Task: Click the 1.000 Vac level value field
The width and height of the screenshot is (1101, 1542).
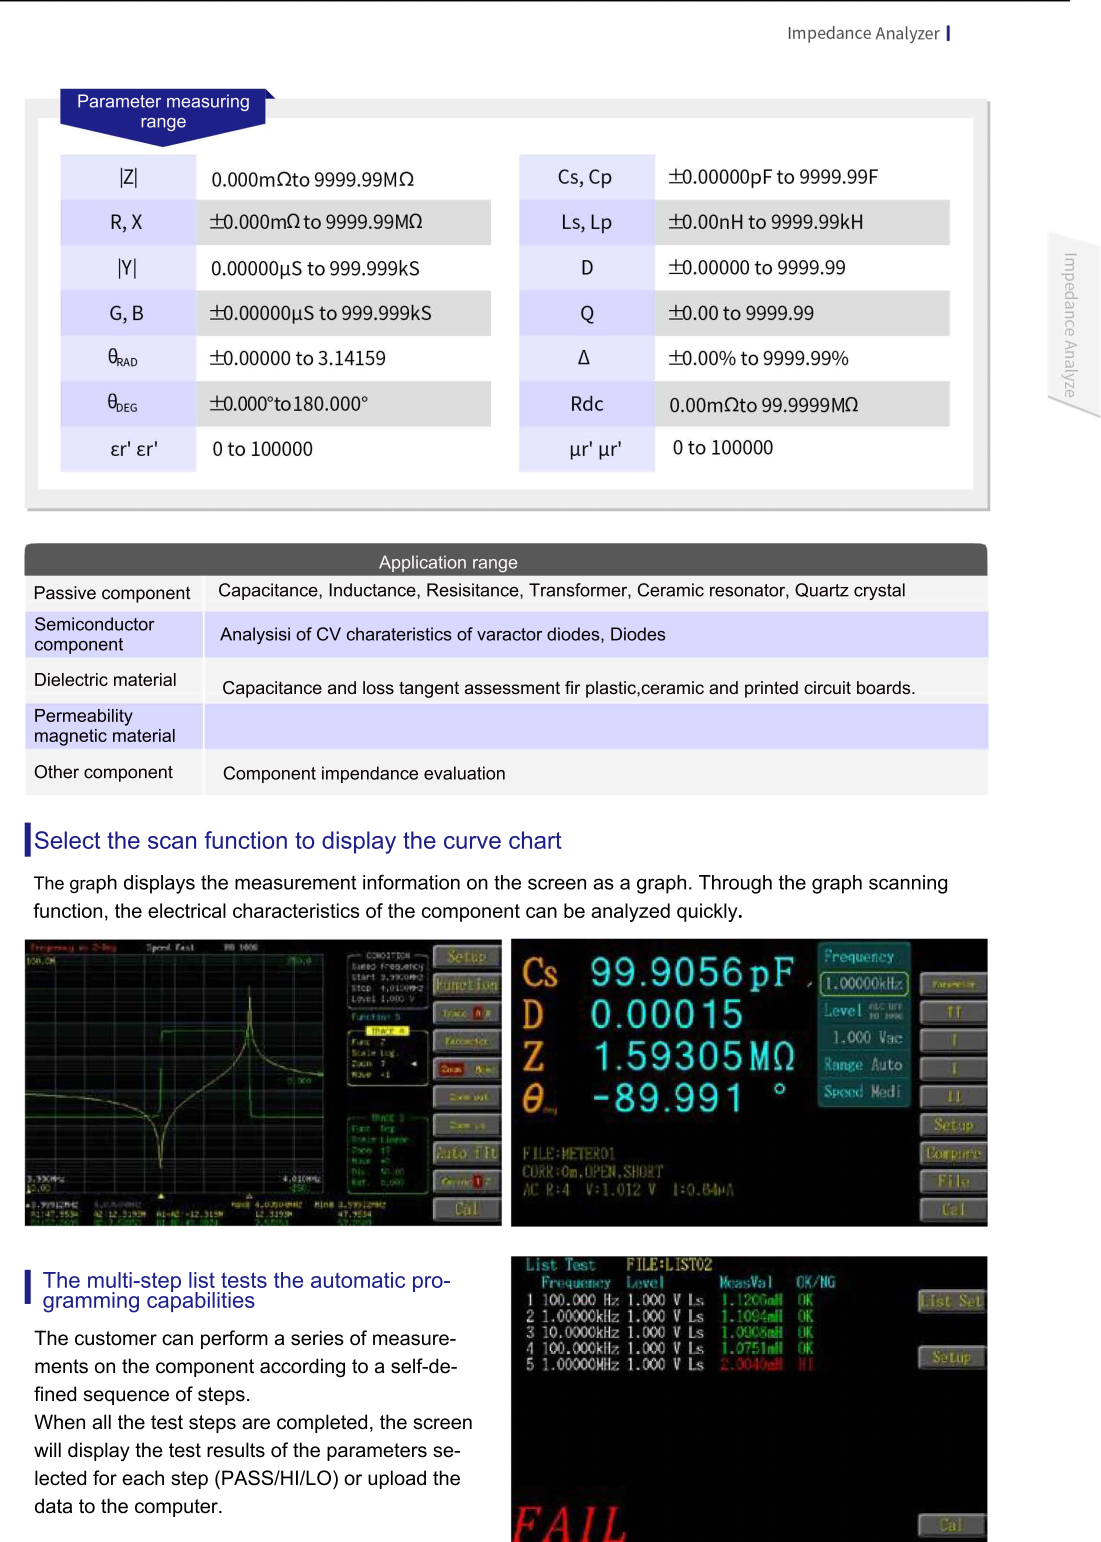Action: click(x=867, y=1038)
